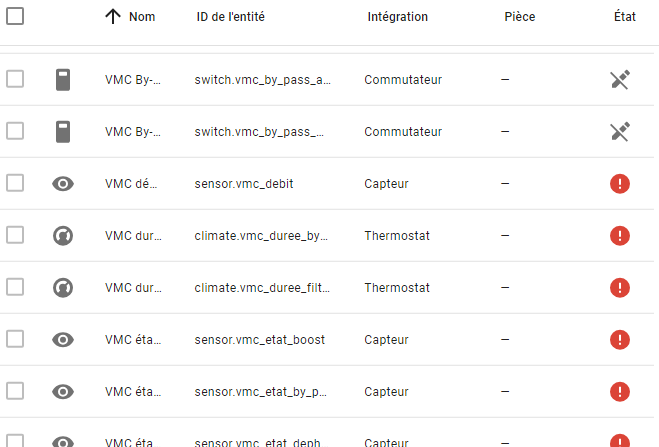Click the eye icon of sensor.vmc_etat_by_p row
The width and height of the screenshot is (659, 447).
tap(63, 392)
